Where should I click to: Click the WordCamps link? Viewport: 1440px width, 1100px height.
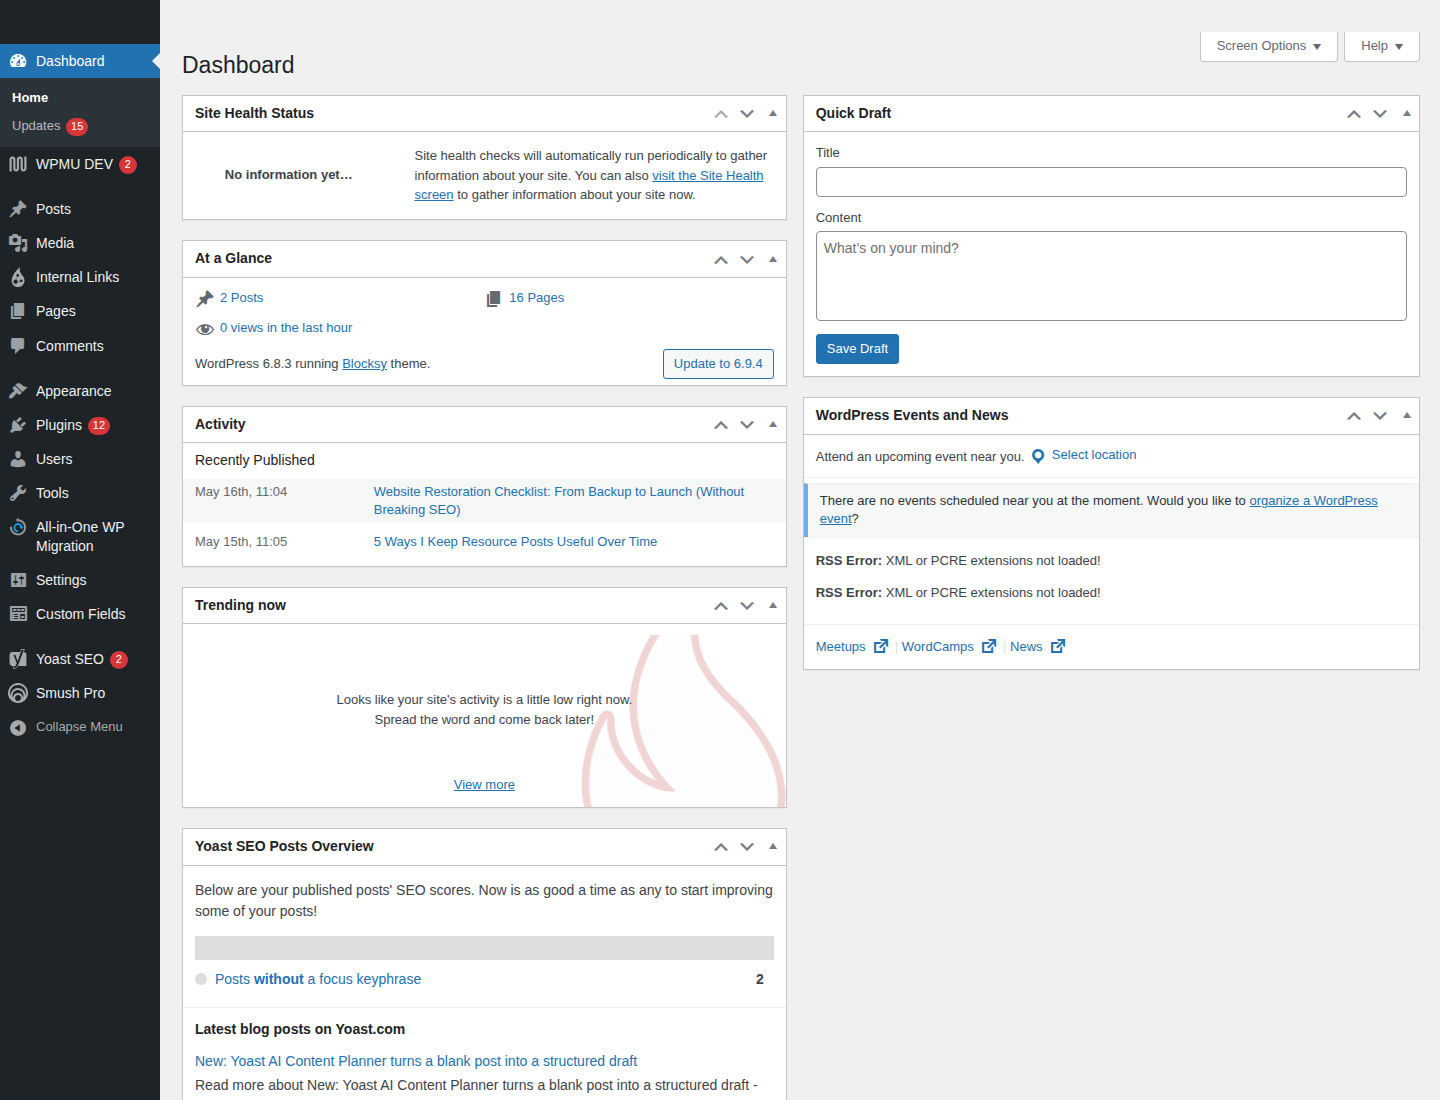937,647
